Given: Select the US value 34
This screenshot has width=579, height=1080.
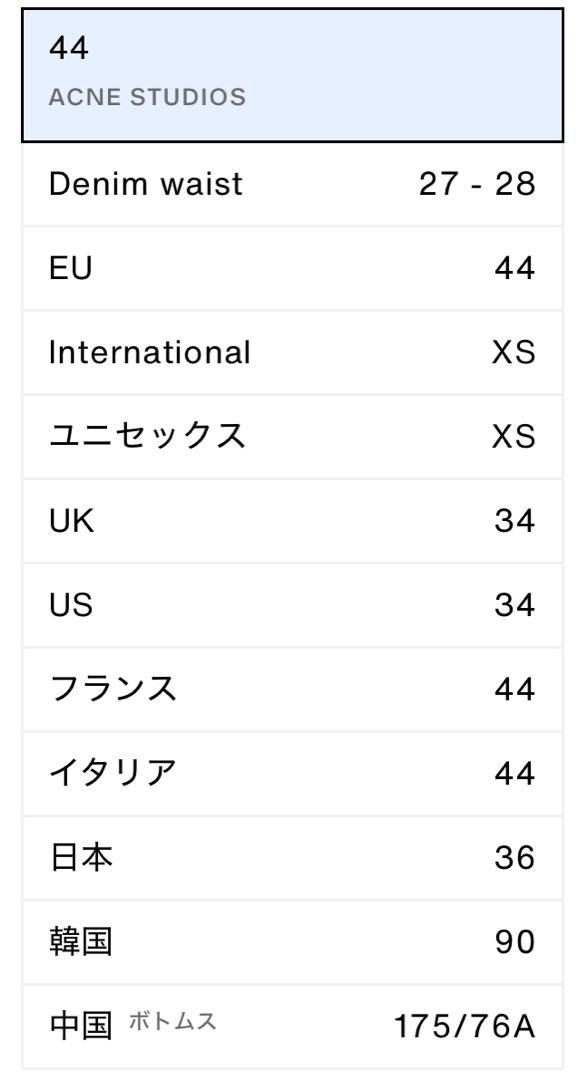Looking at the screenshot, I should (514, 604).
